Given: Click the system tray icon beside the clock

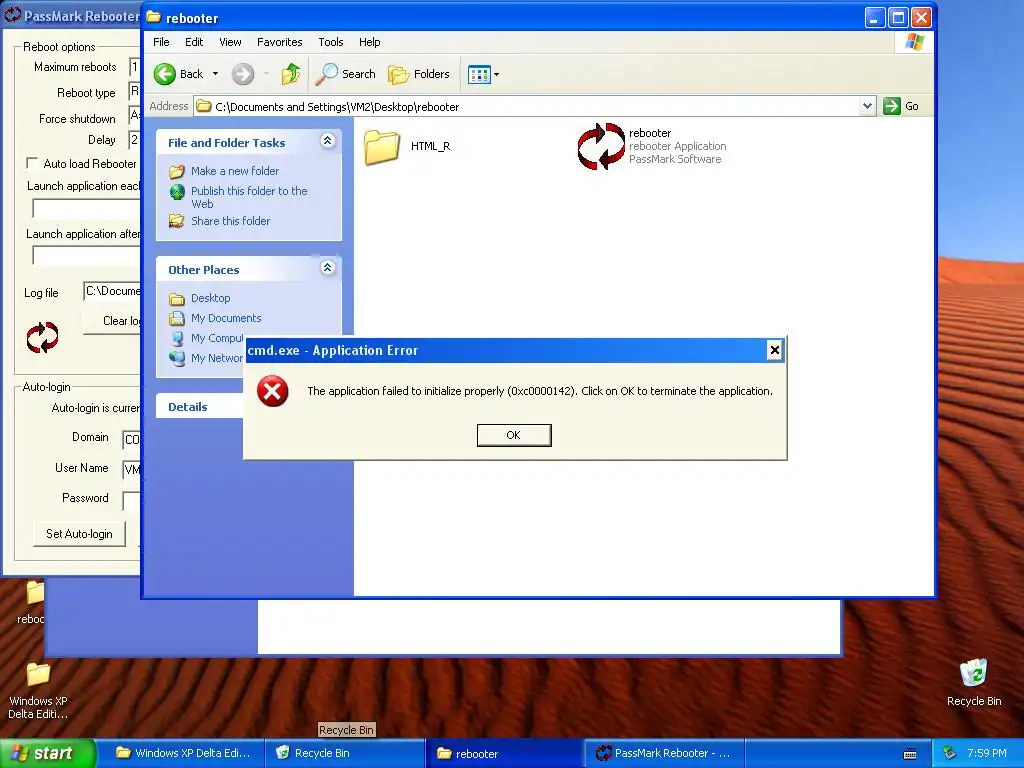Looking at the screenshot, I should [x=950, y=753].
